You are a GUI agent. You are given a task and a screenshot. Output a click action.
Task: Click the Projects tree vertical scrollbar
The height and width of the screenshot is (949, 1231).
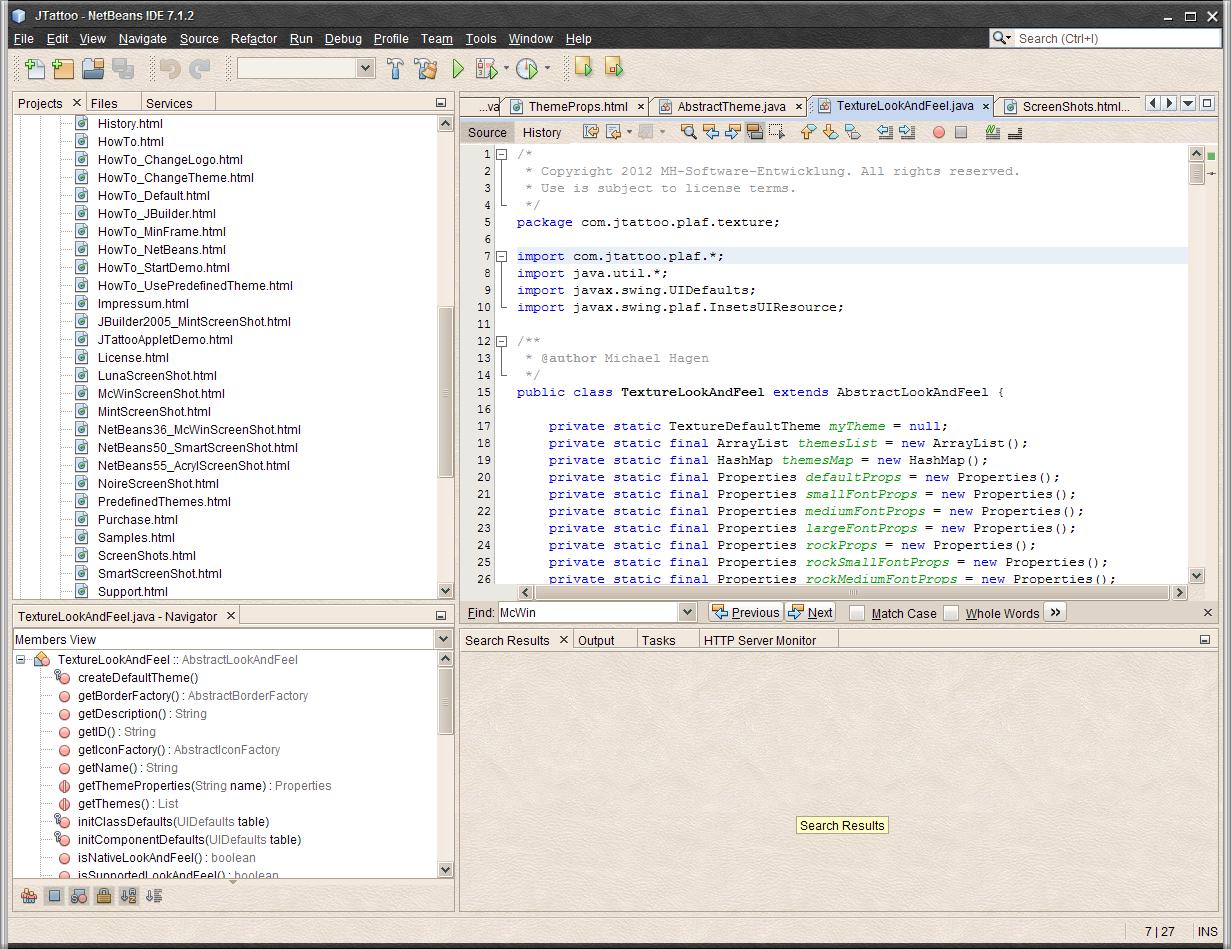pos(446,357)
